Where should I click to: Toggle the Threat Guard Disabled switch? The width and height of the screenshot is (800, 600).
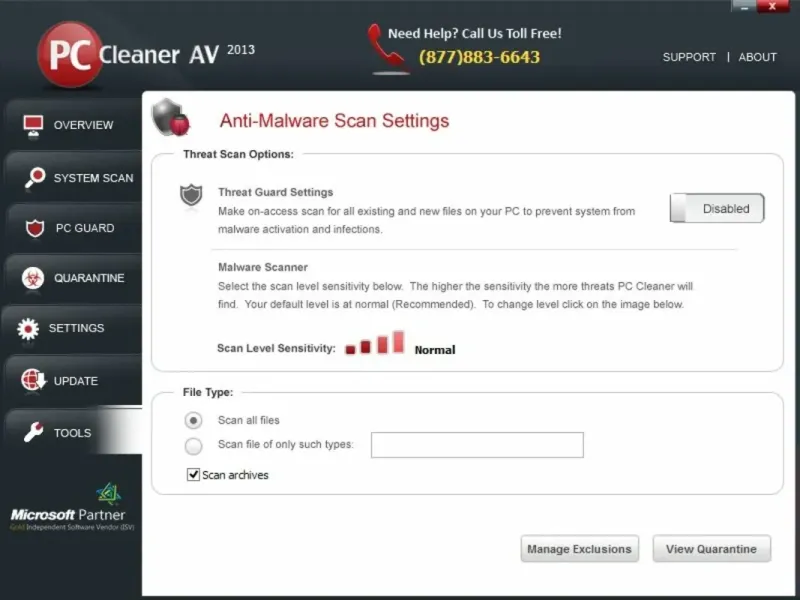717,208
